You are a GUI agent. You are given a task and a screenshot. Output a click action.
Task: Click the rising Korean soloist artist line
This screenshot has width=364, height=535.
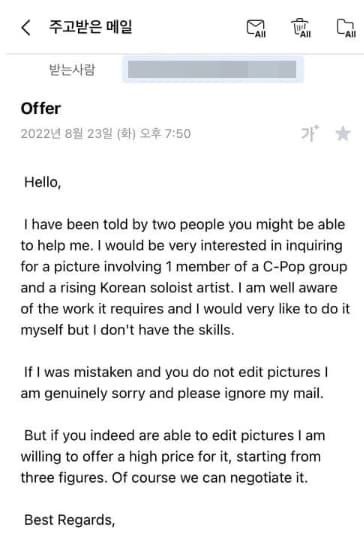pos(179,288)
